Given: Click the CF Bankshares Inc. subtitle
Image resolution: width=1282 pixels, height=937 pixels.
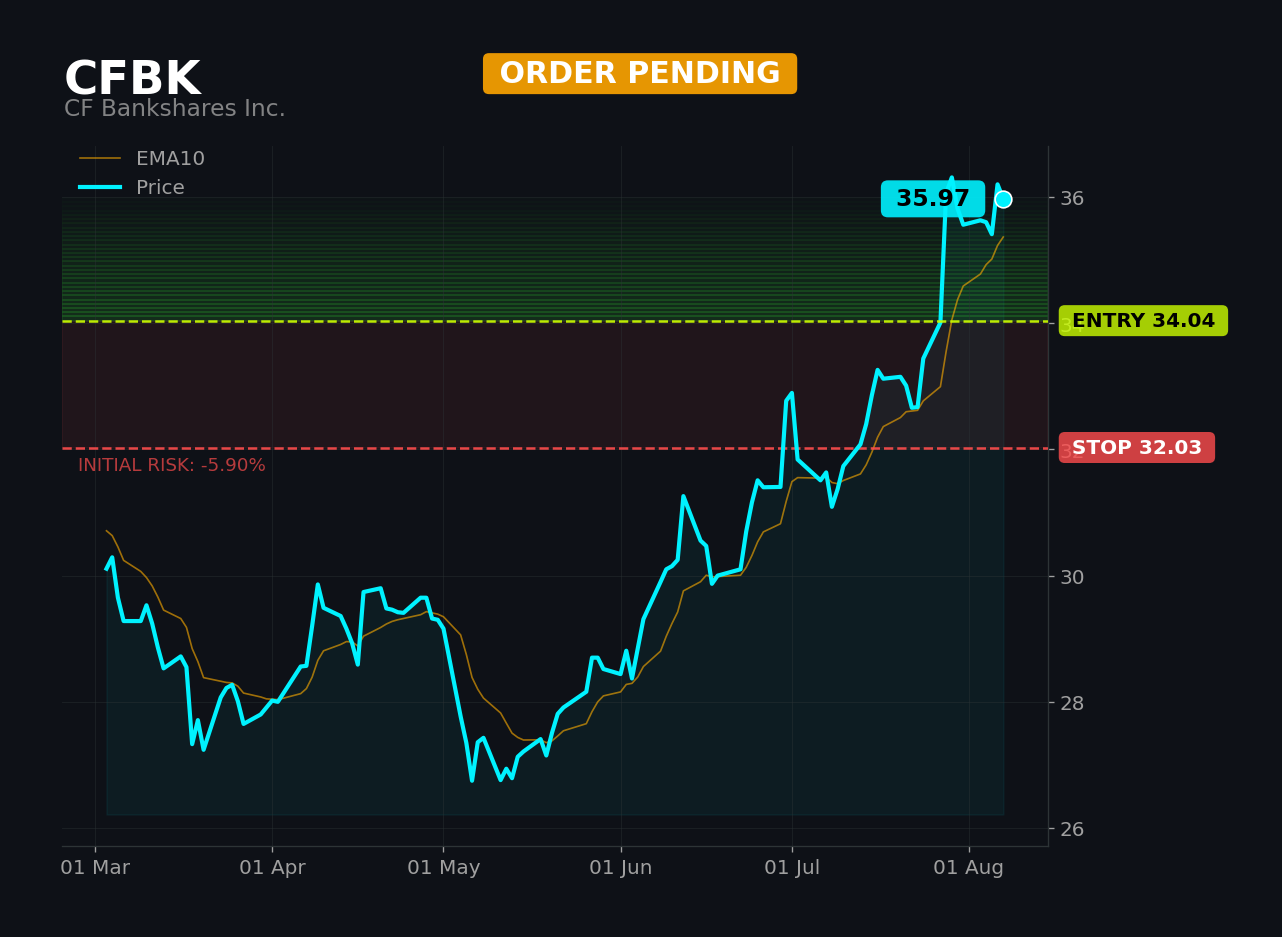Looking at the screenshot, I should tap(175, 109).
